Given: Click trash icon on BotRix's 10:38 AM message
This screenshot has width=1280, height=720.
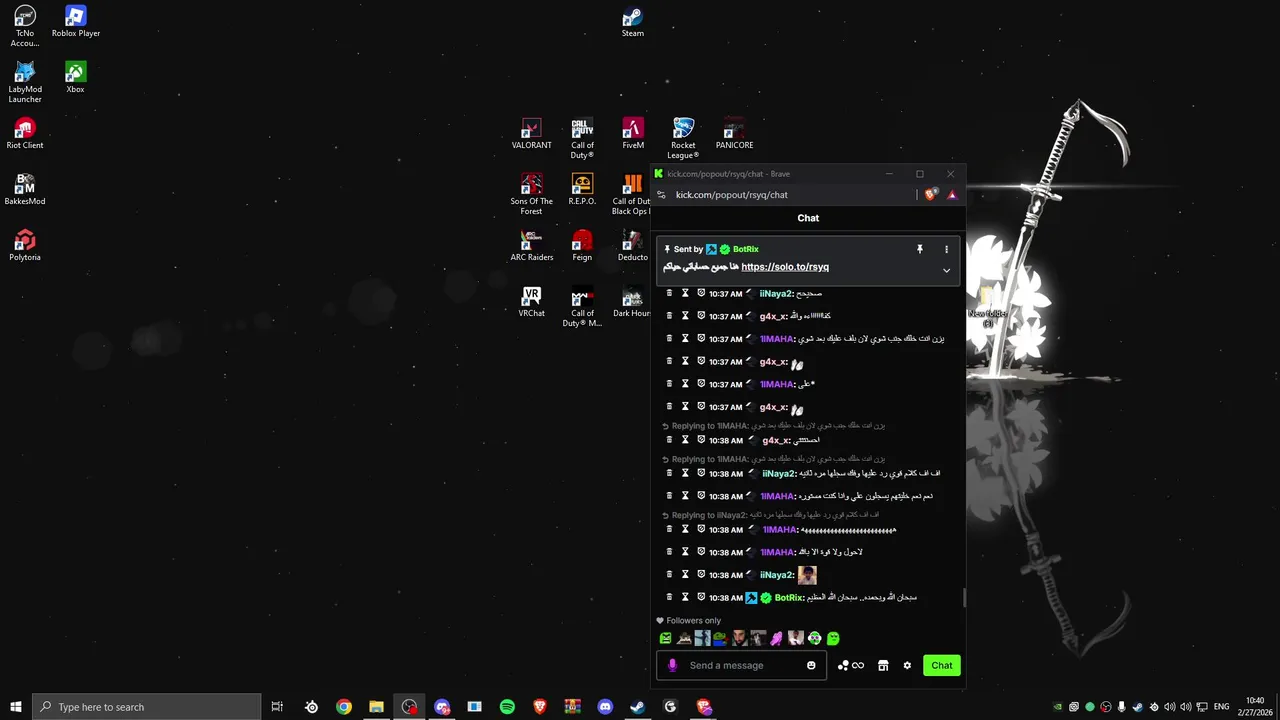Looking at the screenshot, I should coord(670,597).
